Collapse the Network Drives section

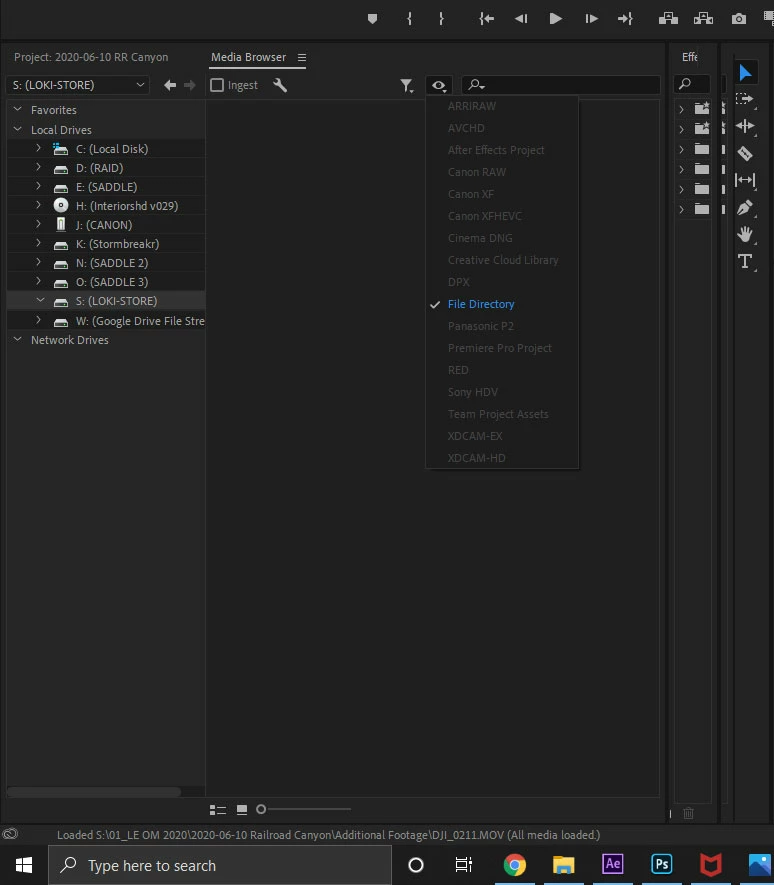[x=18, y=339]
